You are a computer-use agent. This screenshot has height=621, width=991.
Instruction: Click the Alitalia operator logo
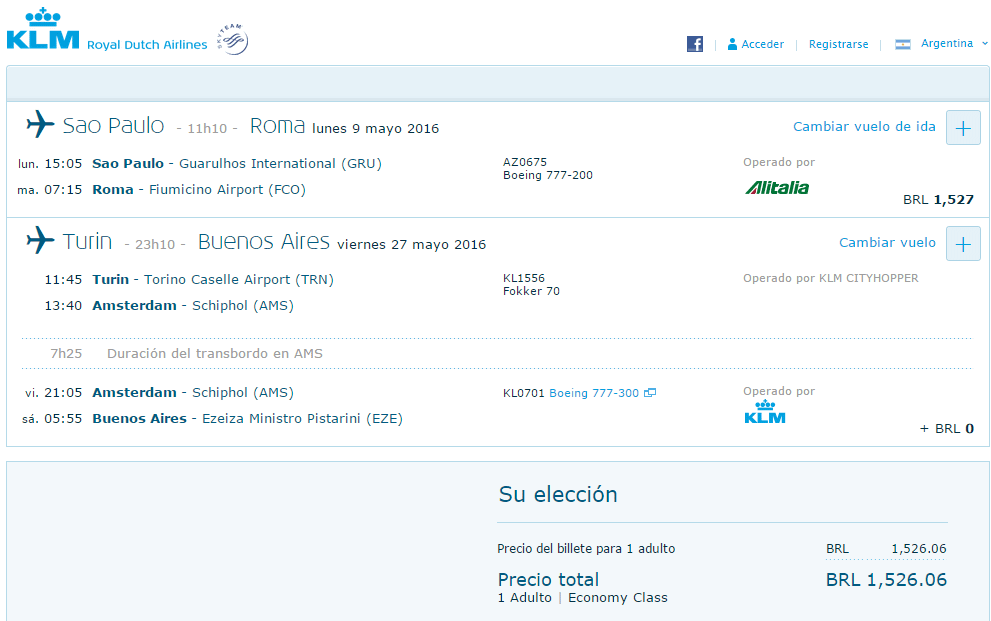(777, 187)
